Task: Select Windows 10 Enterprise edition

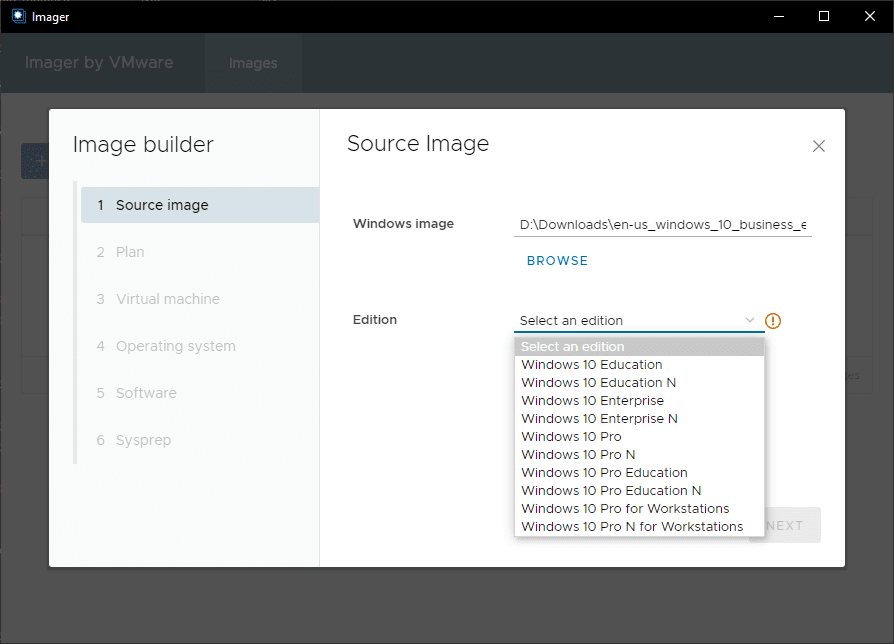Action: click(592, 401)
